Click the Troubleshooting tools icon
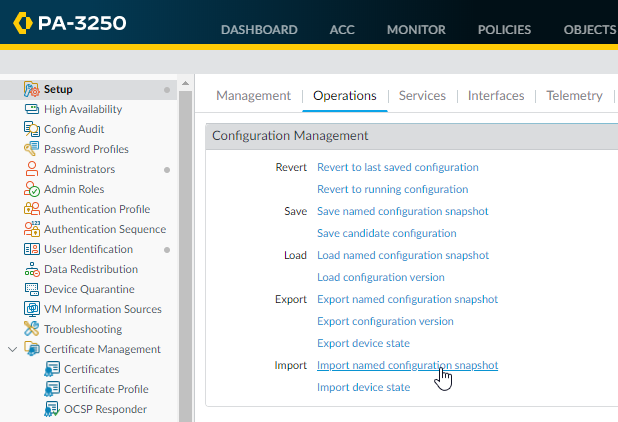 pos(30,329)
